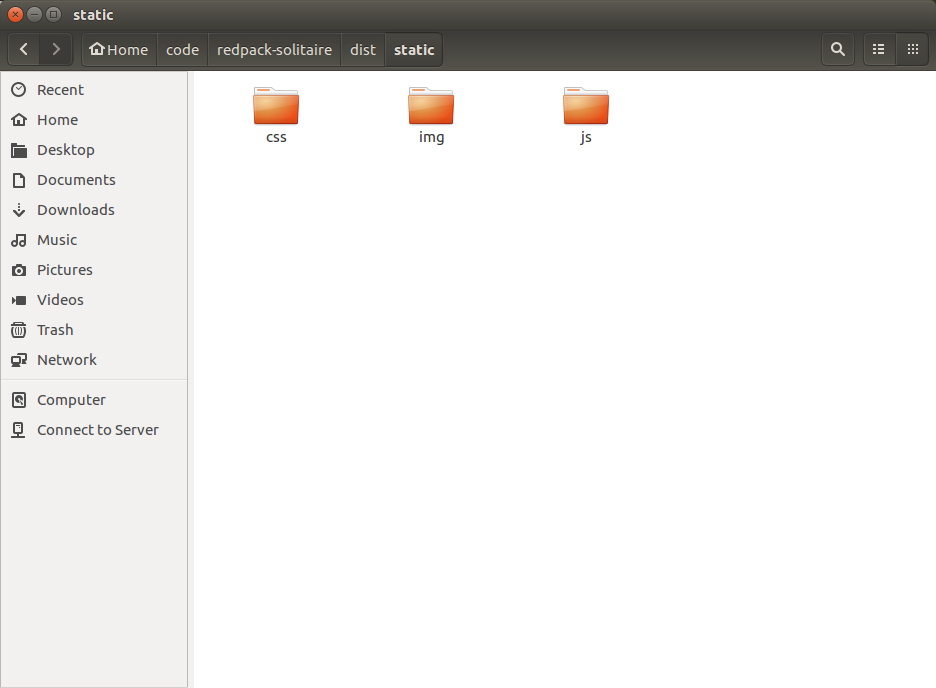Viewport: 936px width, 688px height.
Task: Open Recent label in sidebar
Action: point(60,90)
